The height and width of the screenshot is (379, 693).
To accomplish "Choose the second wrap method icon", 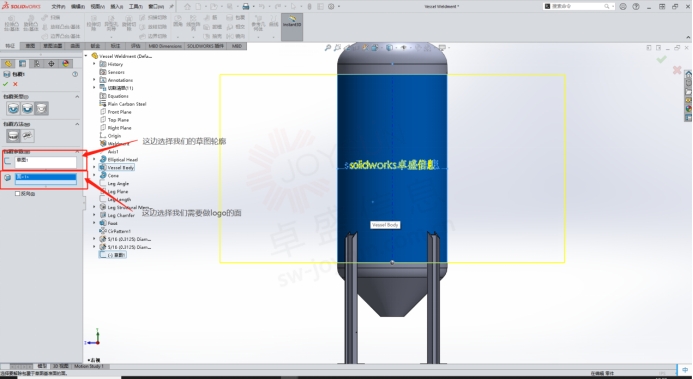I will (x=27, y=136).
